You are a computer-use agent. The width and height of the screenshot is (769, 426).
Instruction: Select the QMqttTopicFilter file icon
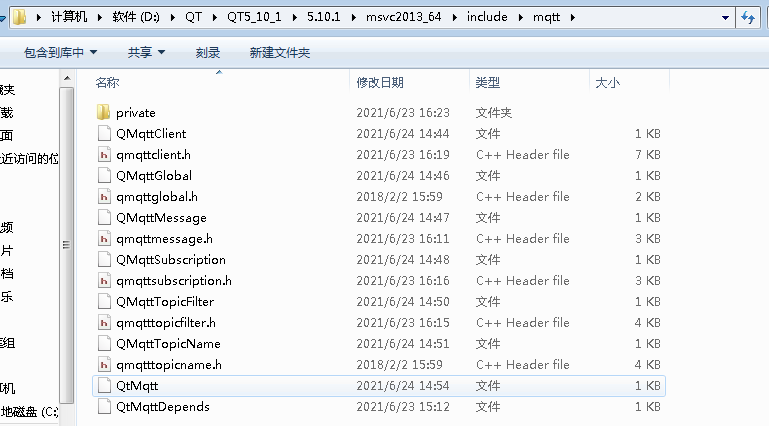[x=104, y=301]
